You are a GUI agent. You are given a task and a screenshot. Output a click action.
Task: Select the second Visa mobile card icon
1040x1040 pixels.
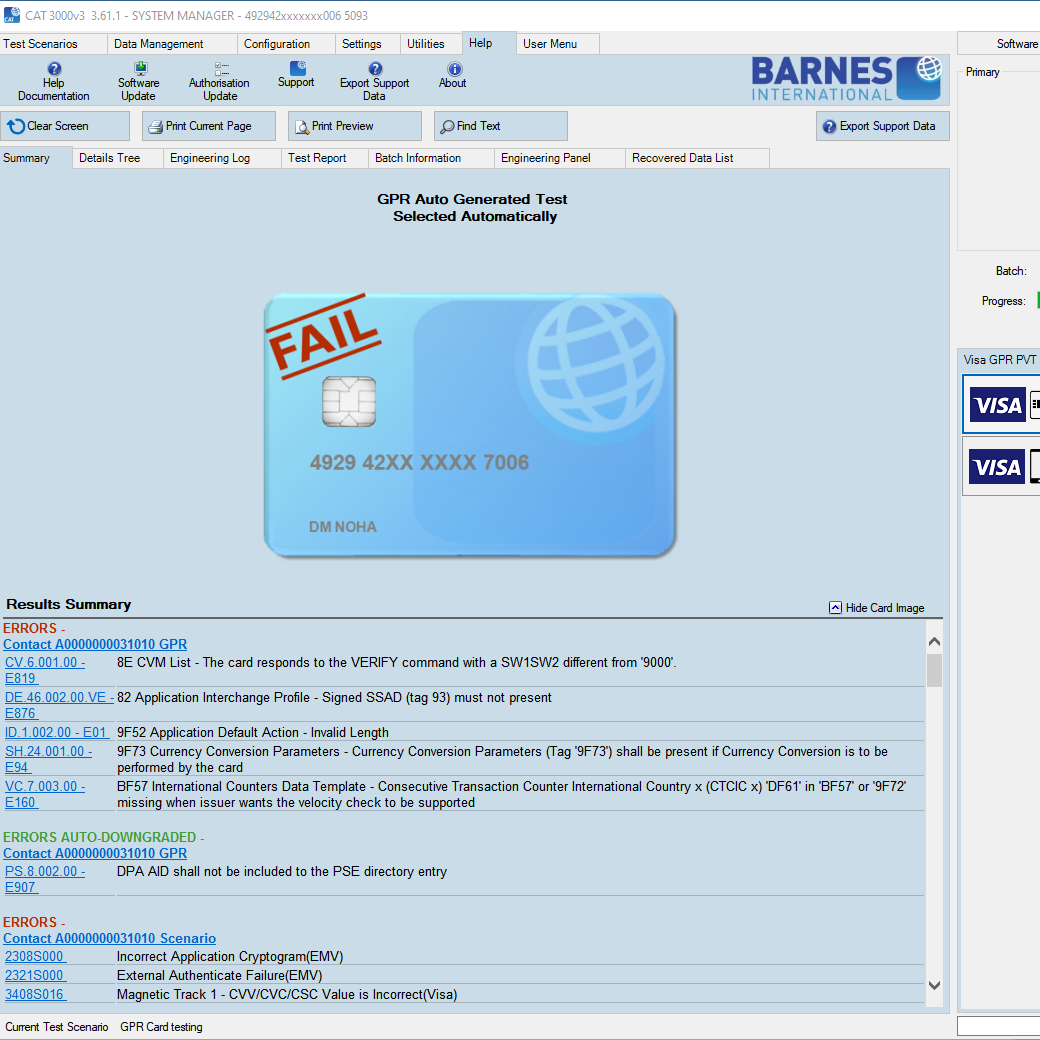(x=1000, y=467)
